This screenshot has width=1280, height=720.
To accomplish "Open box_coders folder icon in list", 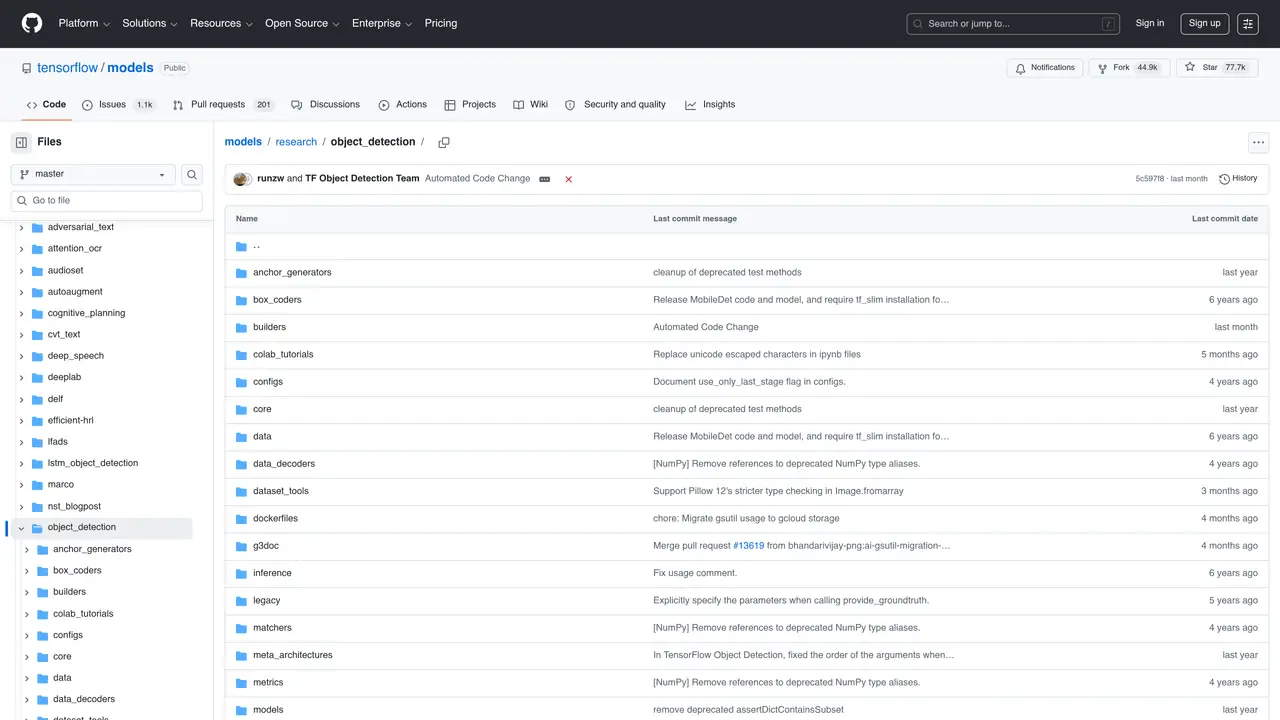I will (241, 300).
